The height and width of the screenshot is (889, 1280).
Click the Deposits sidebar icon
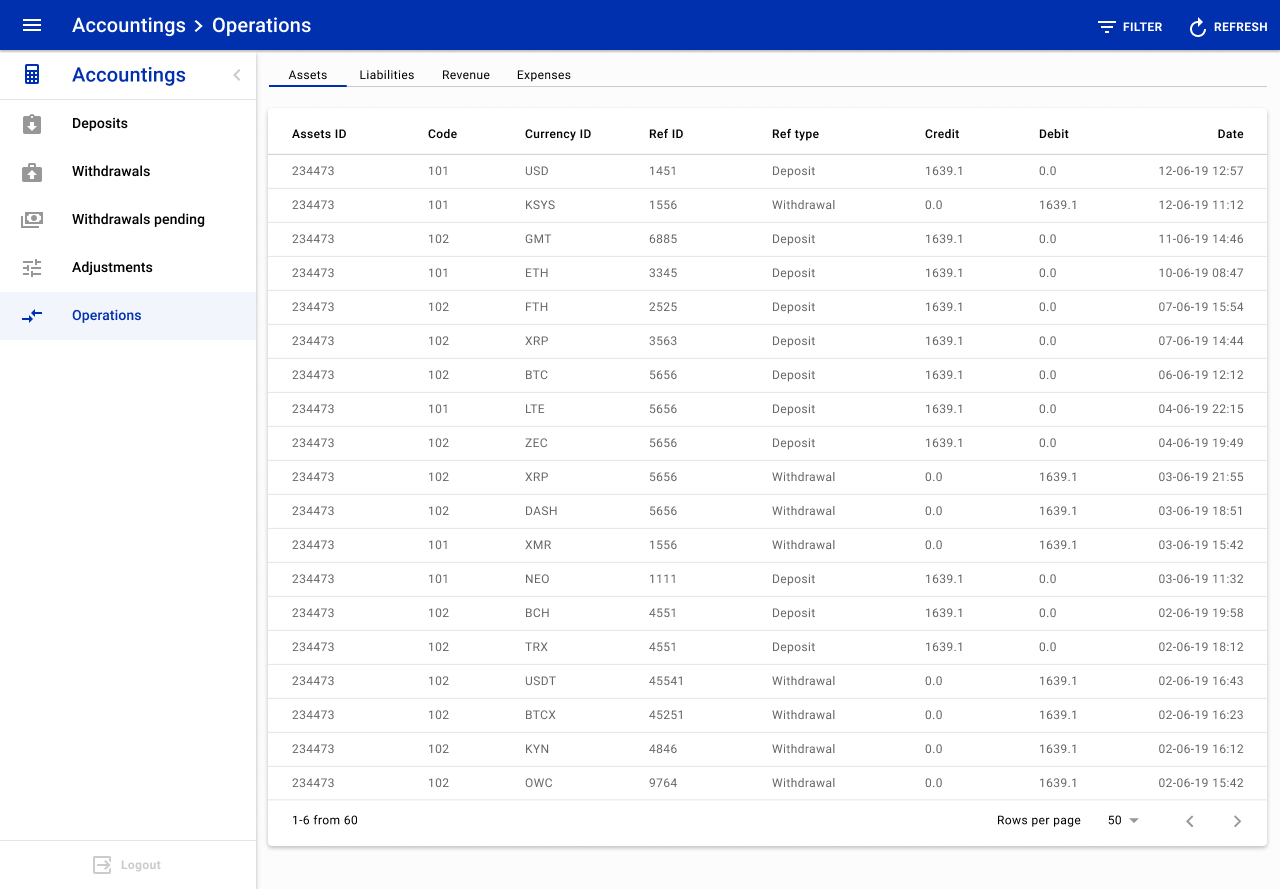[x=32, y=124]
